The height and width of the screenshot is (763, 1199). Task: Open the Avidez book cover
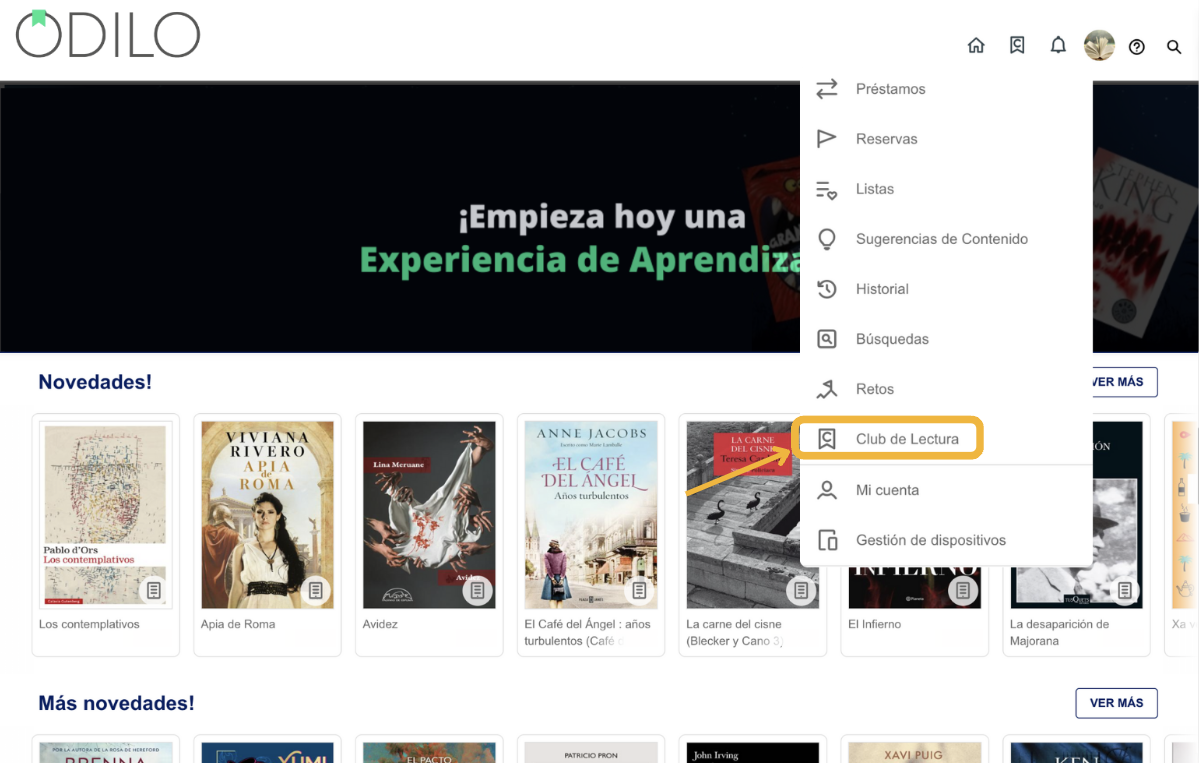point(429,513)
